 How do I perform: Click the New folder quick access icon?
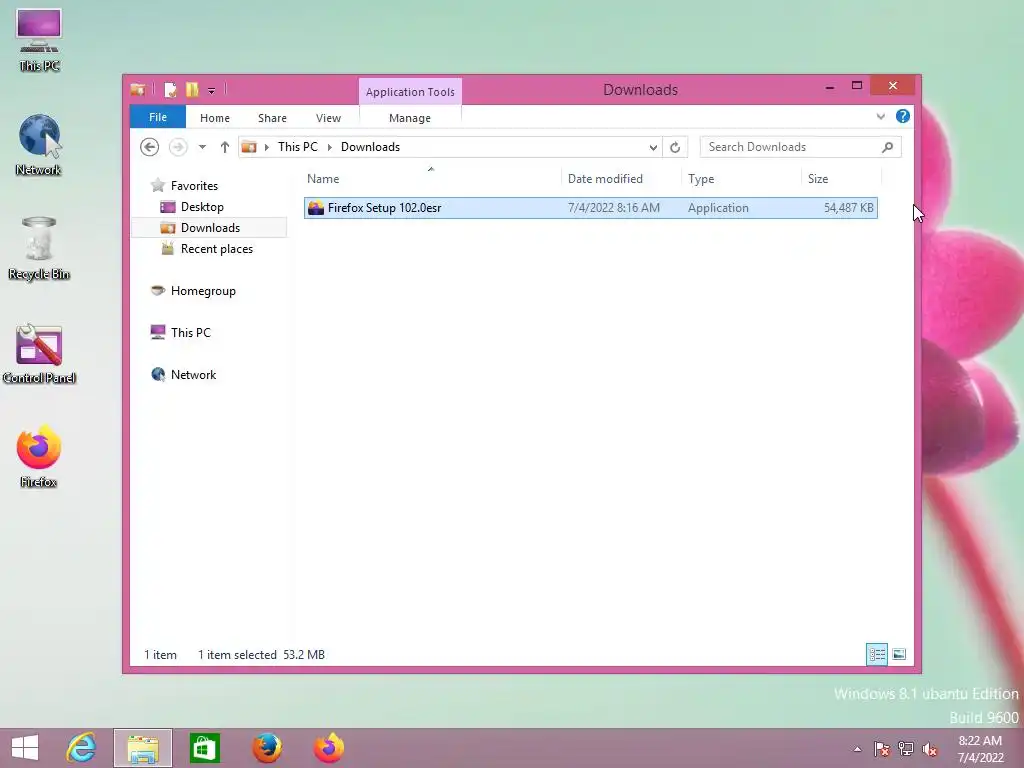pyautogui.click(x=192, y=89)
